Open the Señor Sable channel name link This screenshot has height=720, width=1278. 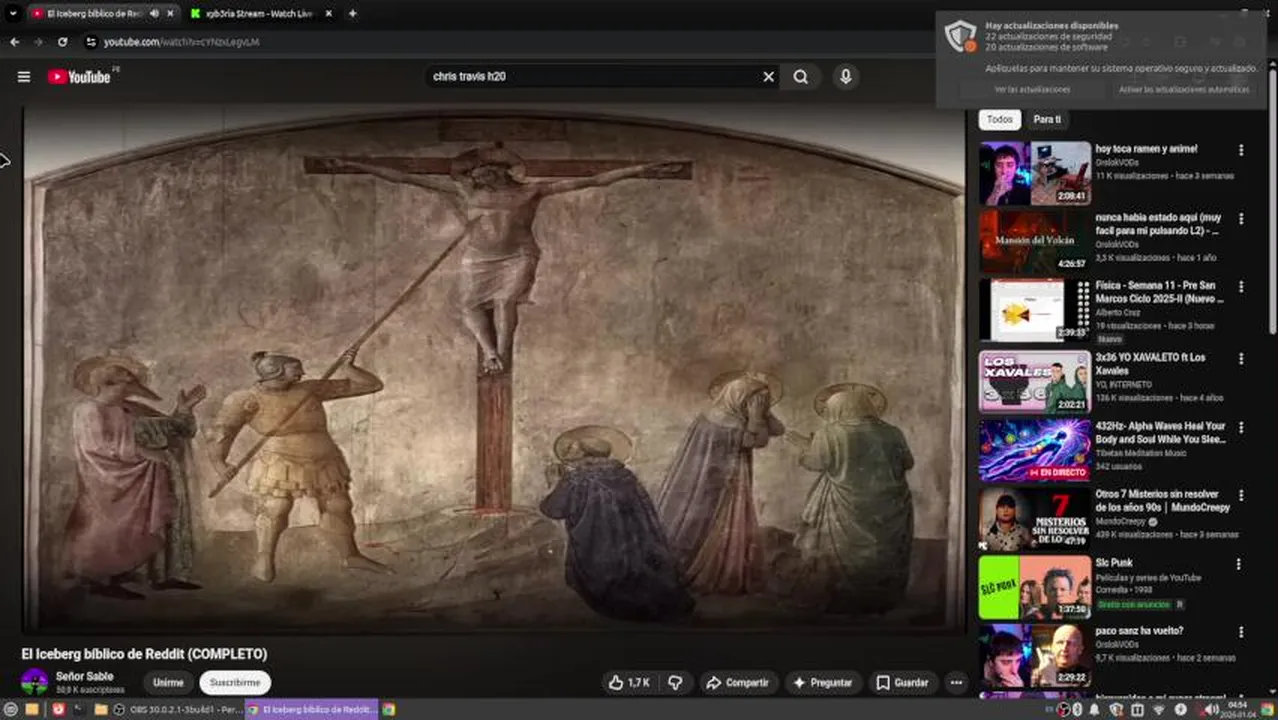84,676
